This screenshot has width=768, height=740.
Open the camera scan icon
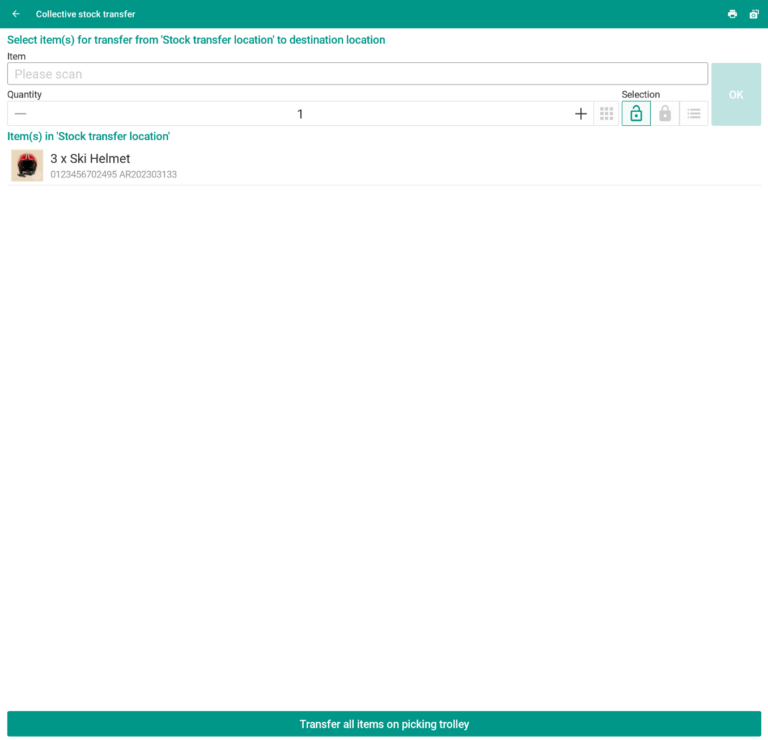[x=754, y=14]
